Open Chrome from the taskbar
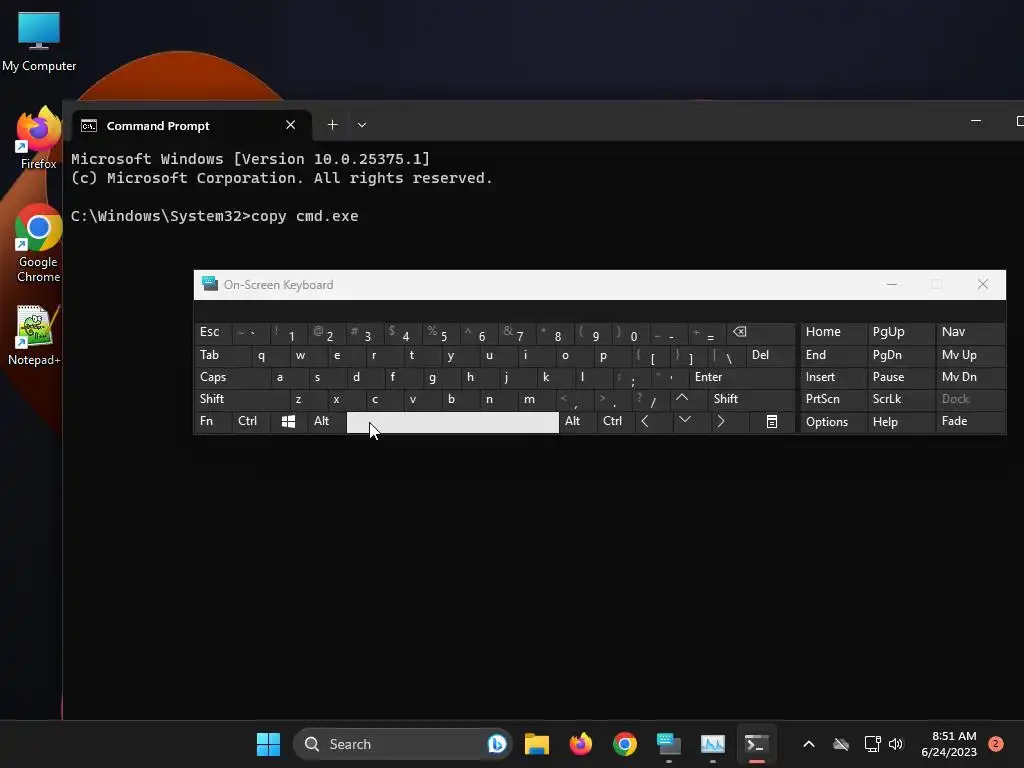This screenshot has width=1024, height=768. (624, 744)
